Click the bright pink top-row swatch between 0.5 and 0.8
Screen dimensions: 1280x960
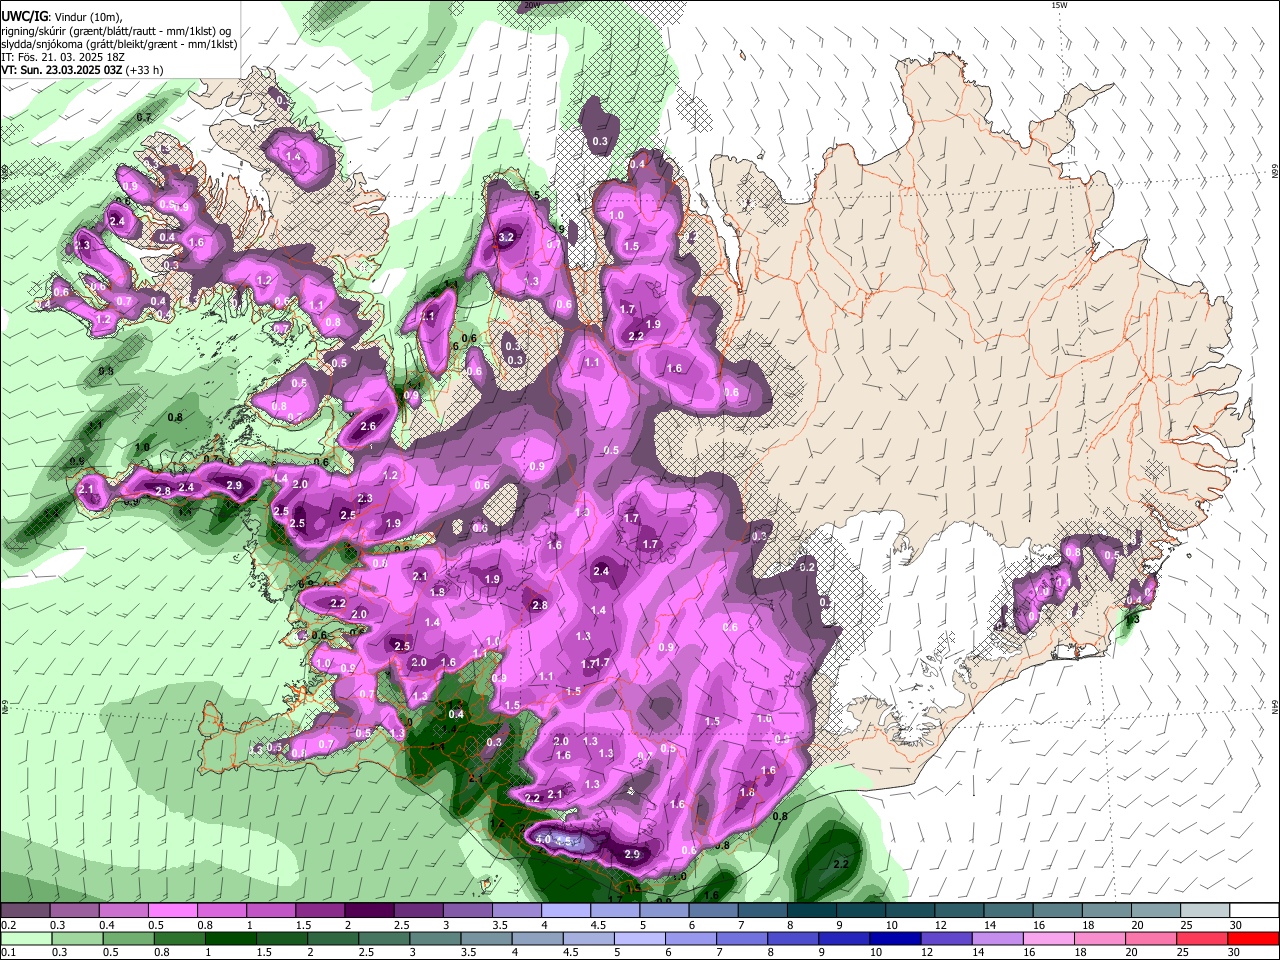click(x=171, y=911)
